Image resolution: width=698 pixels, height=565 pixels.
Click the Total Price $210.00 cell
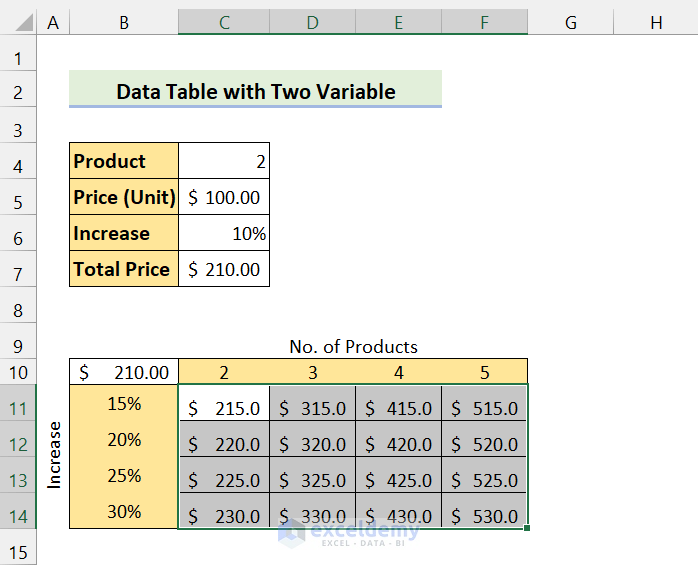click(x=224, y=269)
